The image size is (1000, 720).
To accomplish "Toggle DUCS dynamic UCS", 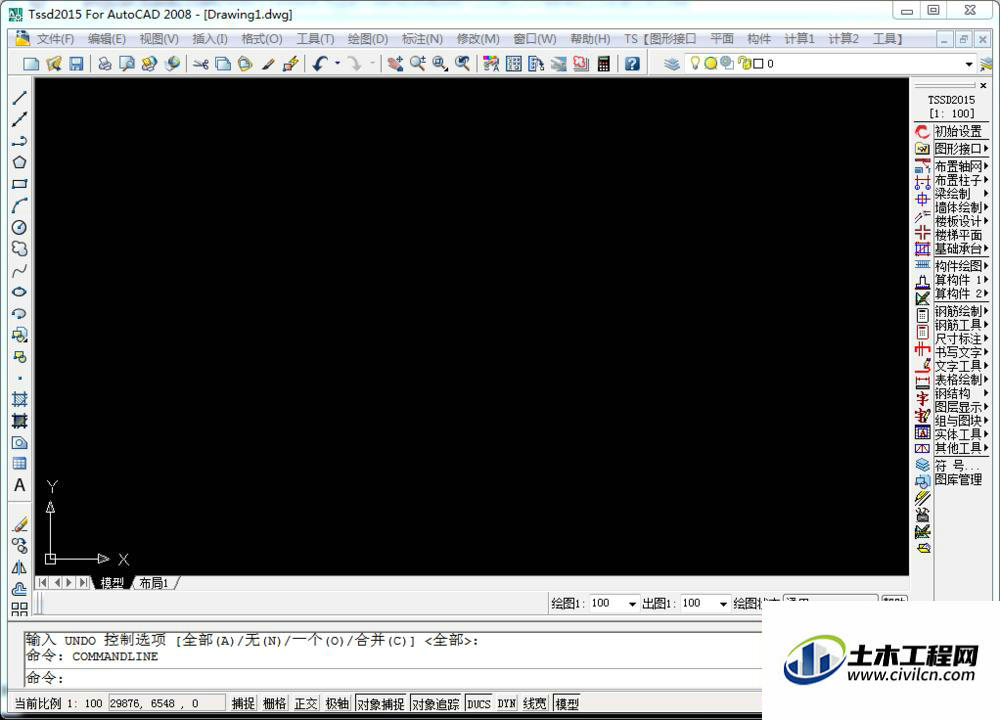I will tap(479, 703).
